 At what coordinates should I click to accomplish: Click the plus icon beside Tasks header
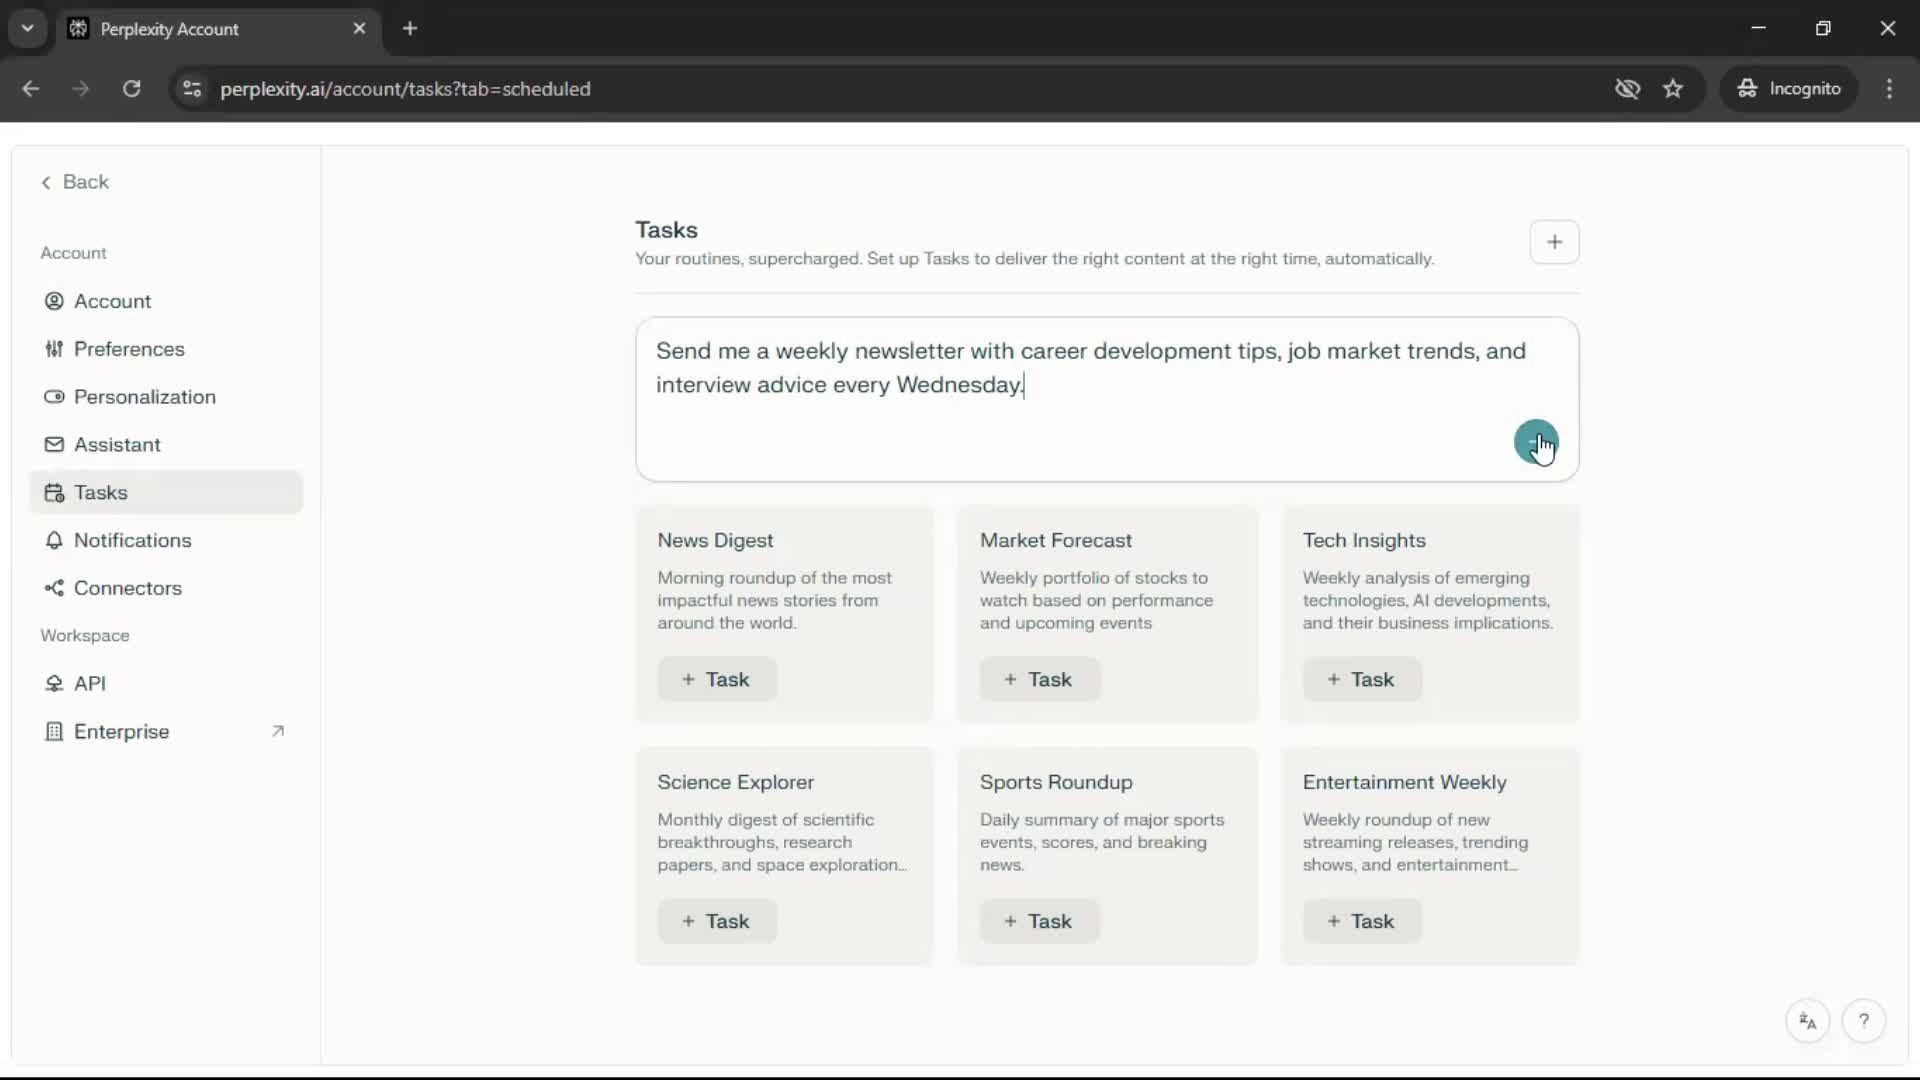[1554, 242]
